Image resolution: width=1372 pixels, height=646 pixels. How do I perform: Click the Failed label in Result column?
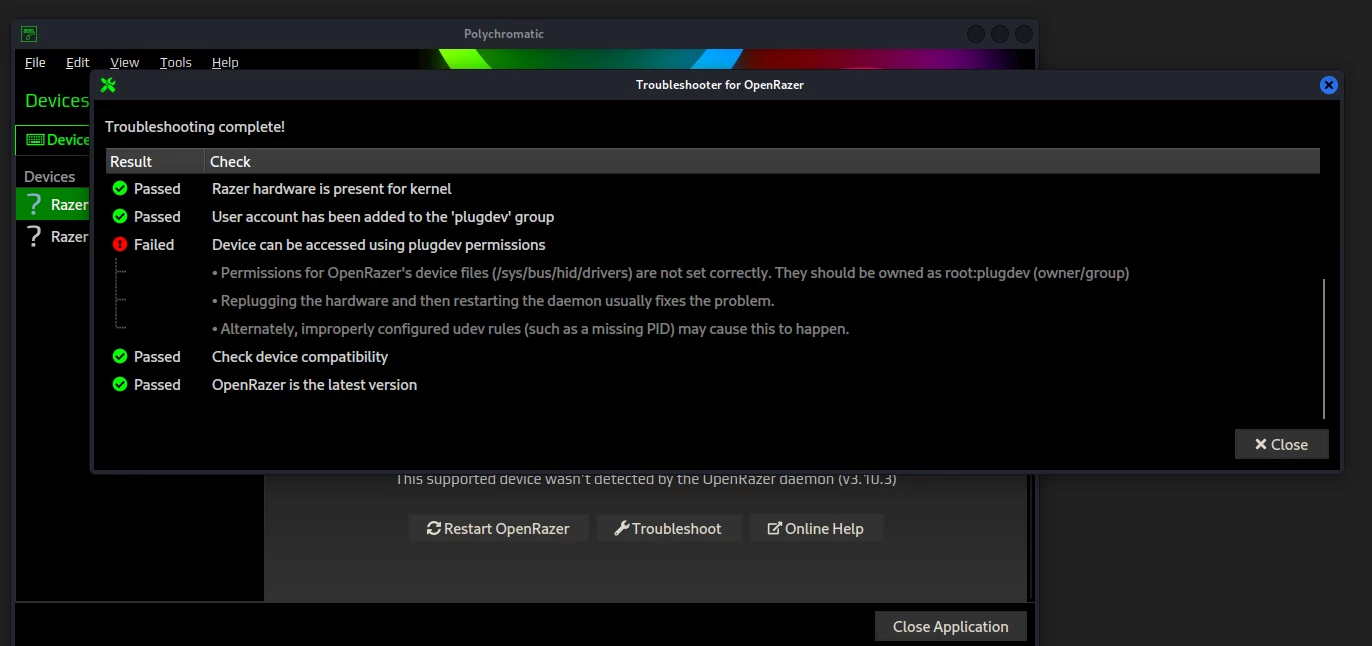154,244
